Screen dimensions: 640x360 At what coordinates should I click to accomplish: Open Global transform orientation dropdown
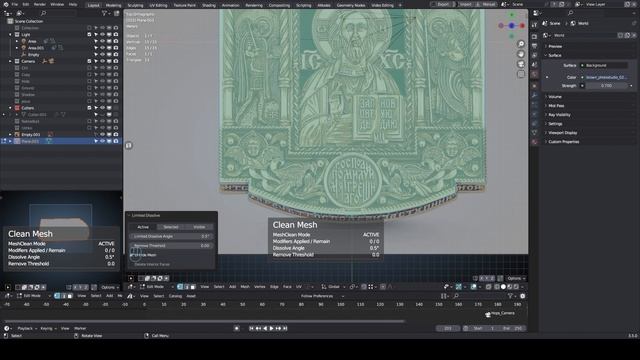coord(332,287)
